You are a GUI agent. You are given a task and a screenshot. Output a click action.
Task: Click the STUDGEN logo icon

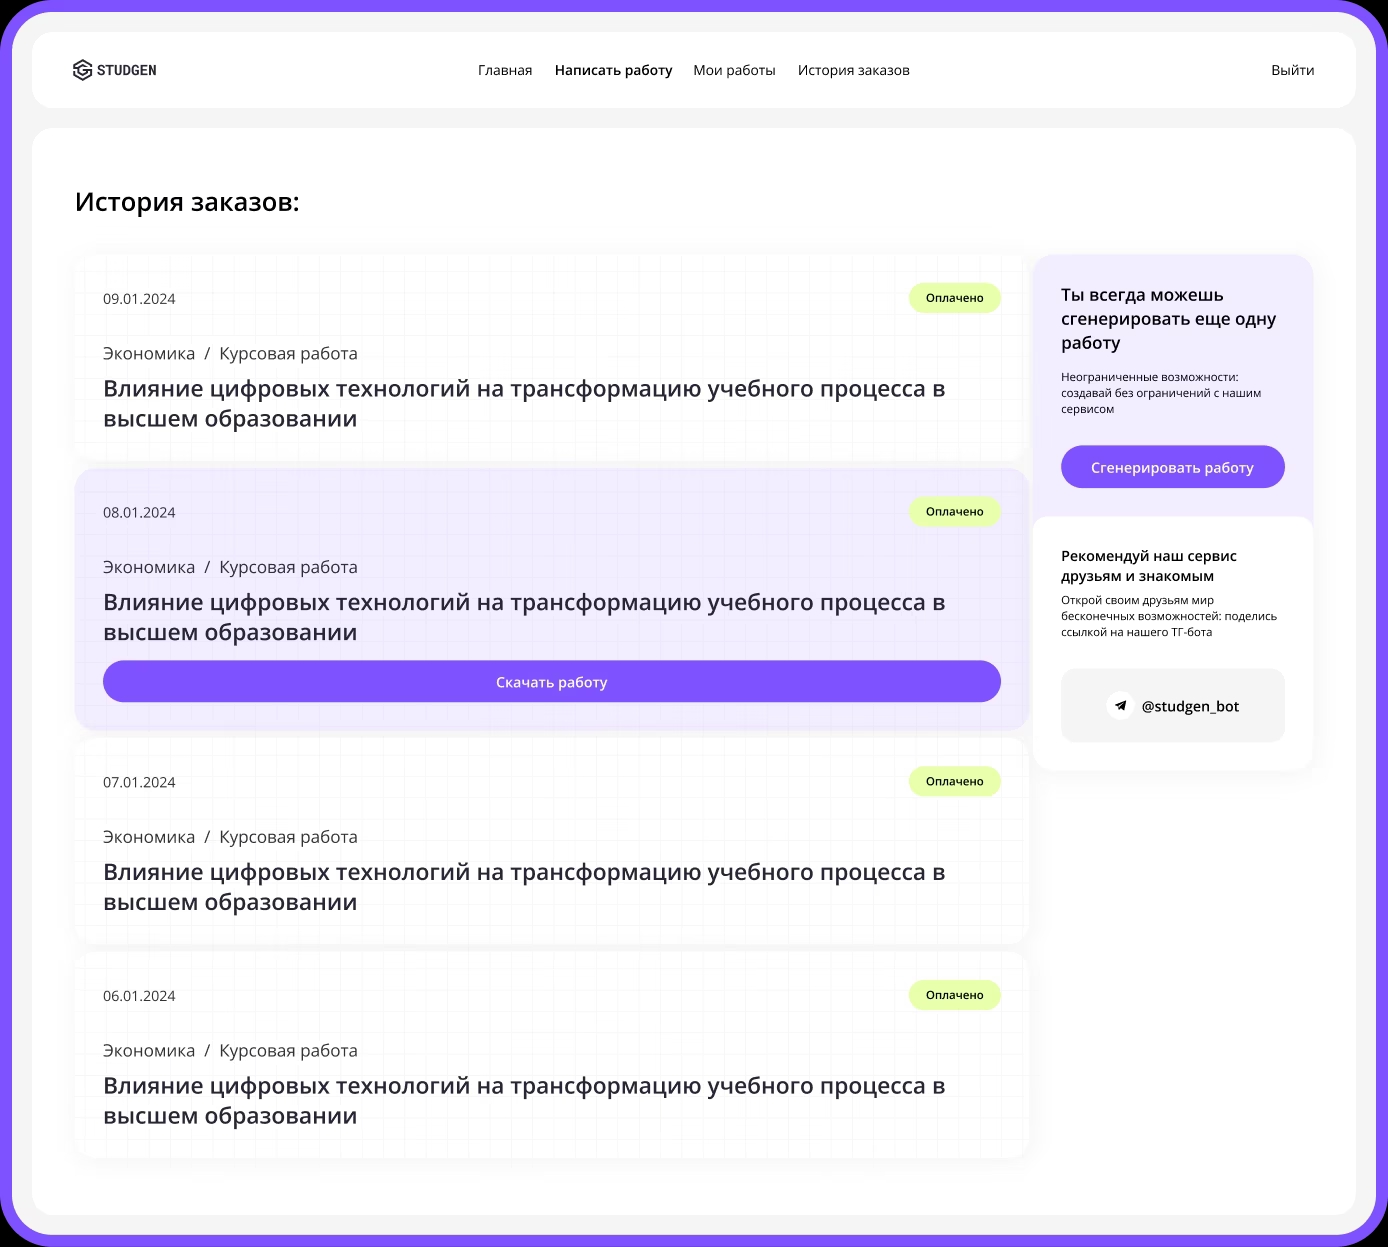[x=82, y=70]
